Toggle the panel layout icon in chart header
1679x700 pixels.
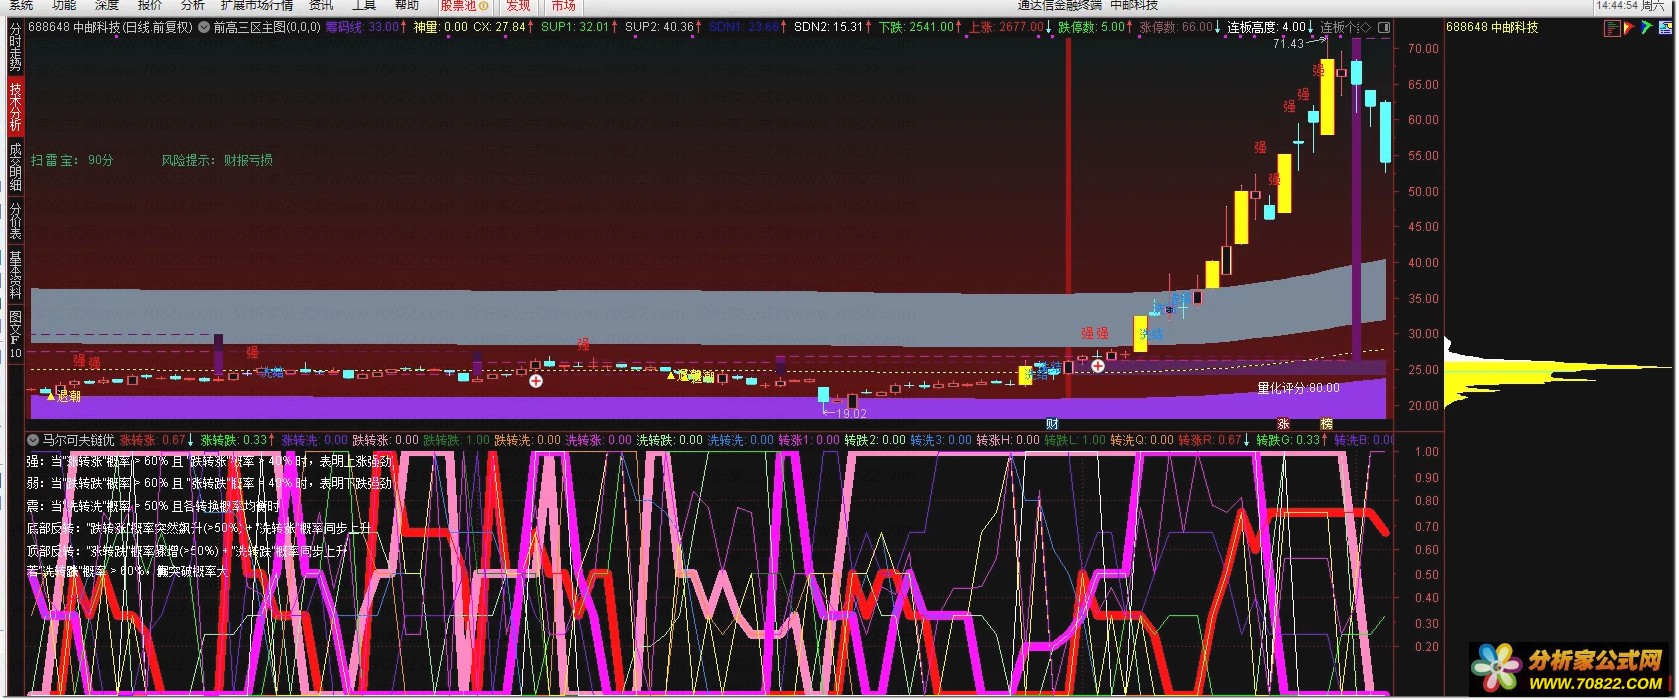coord(1383,27)
